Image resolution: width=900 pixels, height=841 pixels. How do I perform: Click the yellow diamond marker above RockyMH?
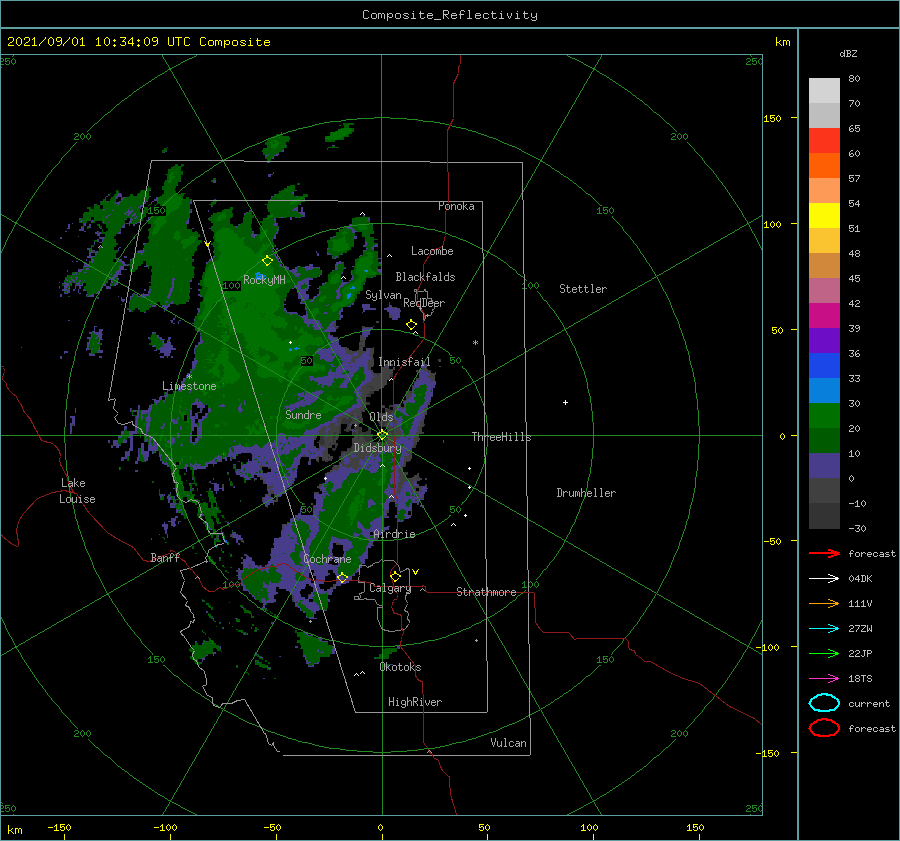pyautogui.click(x=267, y=261)
